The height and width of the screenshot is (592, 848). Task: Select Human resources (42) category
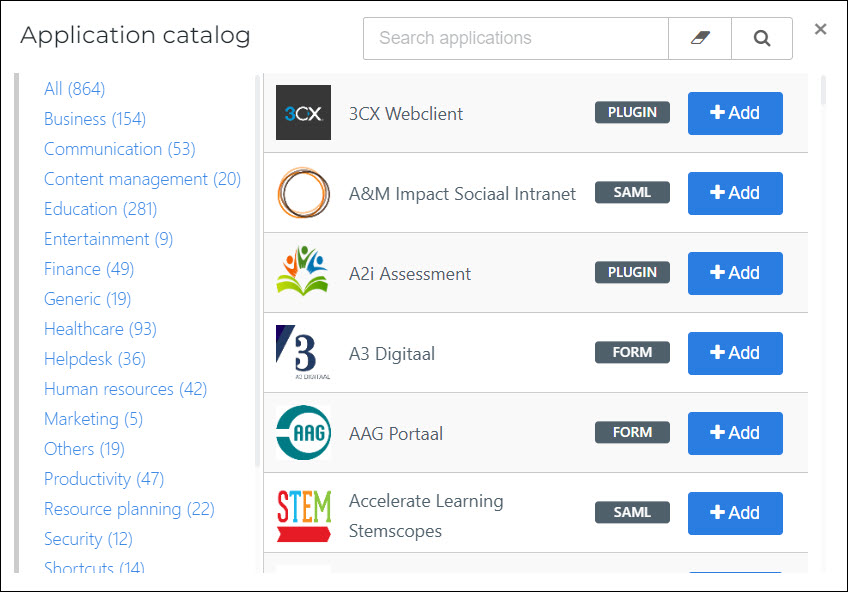point(125,389)
